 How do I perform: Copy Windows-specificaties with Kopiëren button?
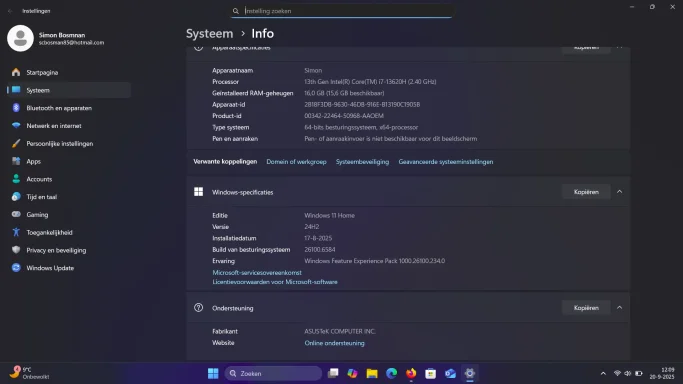pyautogui.click(x=586, y=192)
